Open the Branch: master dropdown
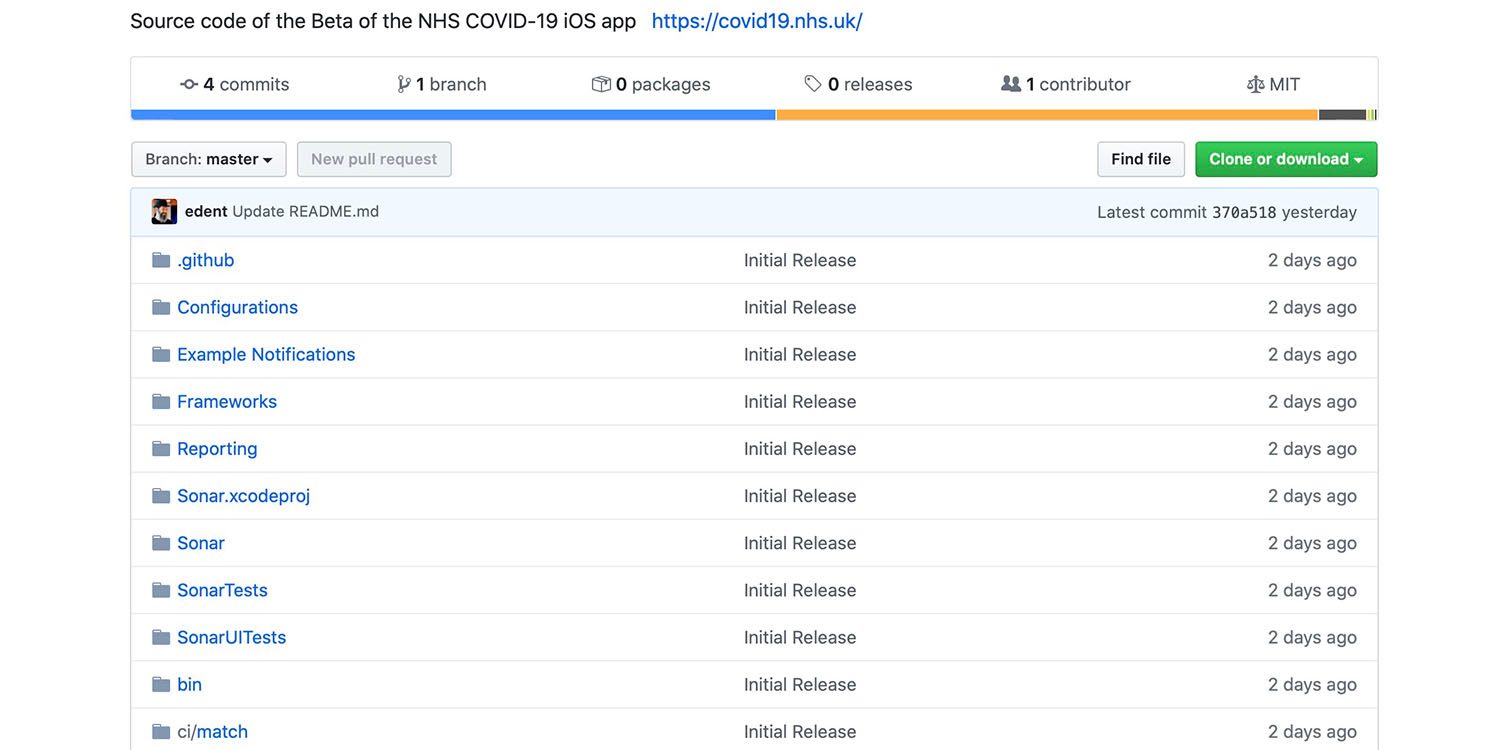The width and height of the screenshot is (1500, 750). pos(209,159)
